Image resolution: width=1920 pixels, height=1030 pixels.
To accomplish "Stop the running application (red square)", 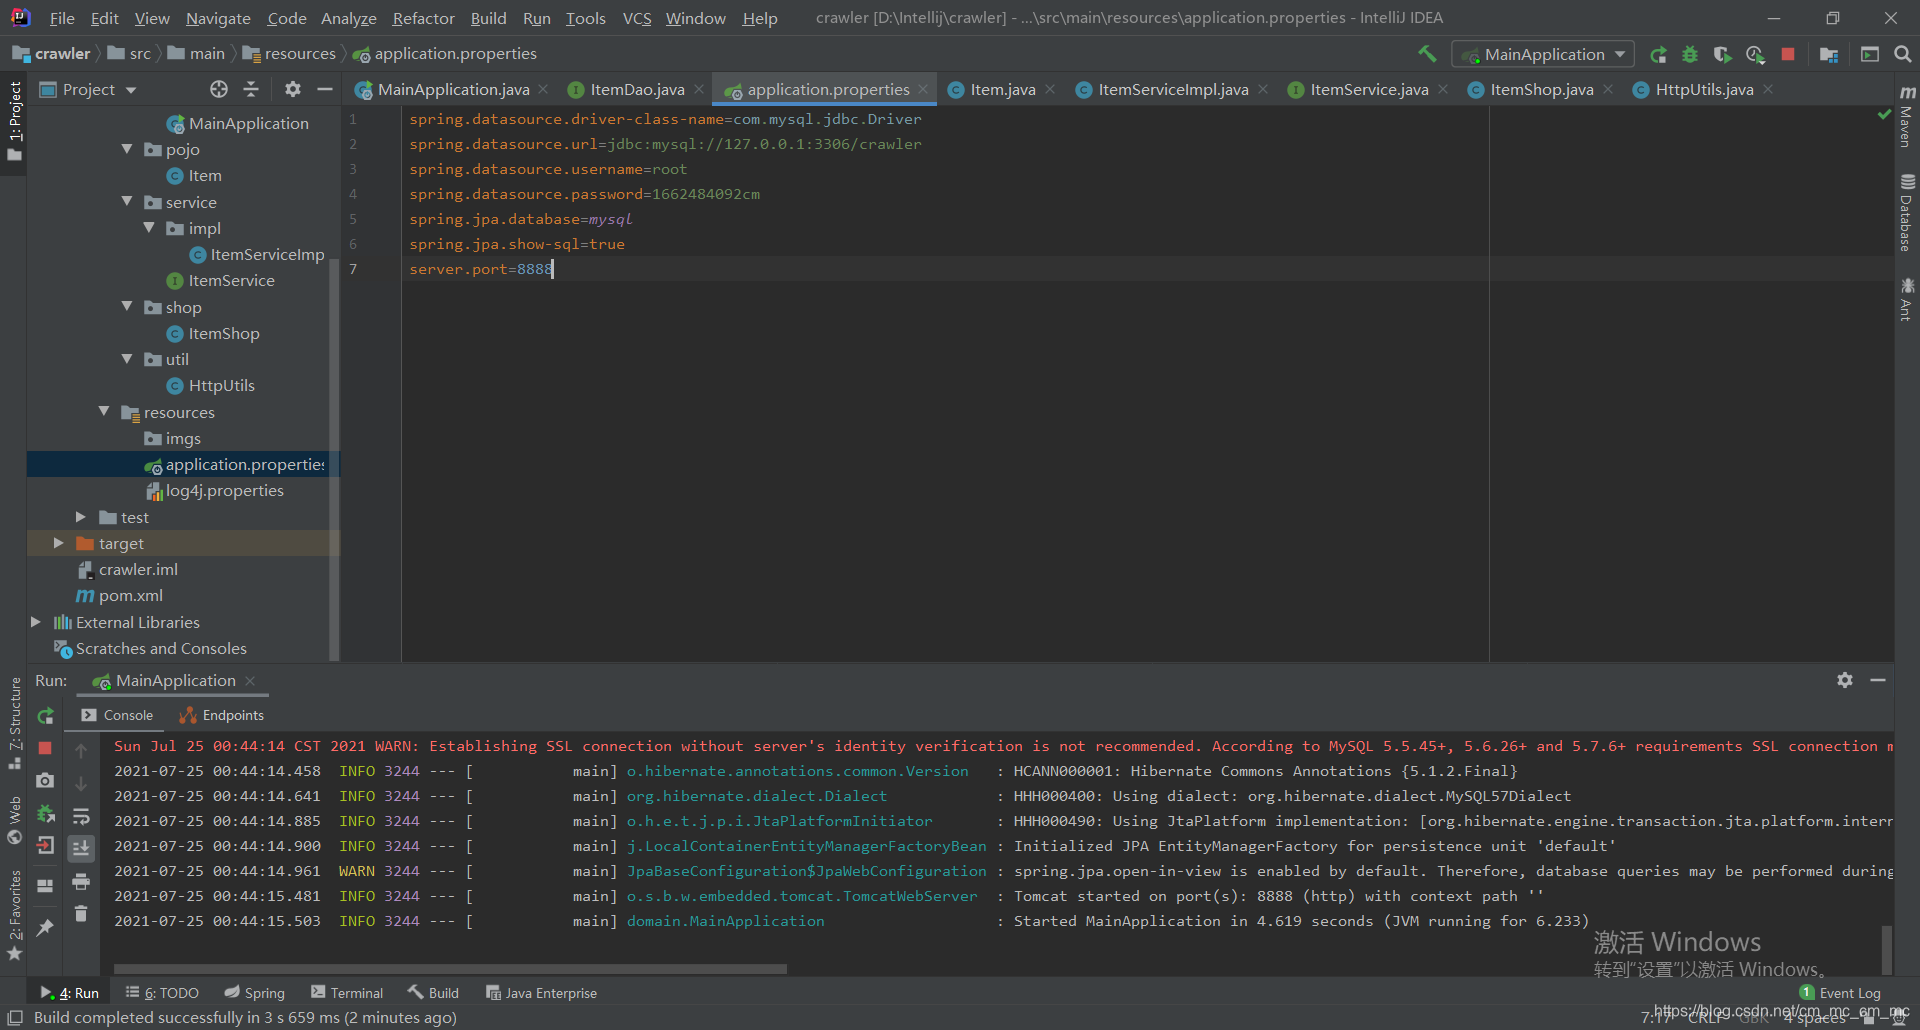I will [x=1788, y=55].
